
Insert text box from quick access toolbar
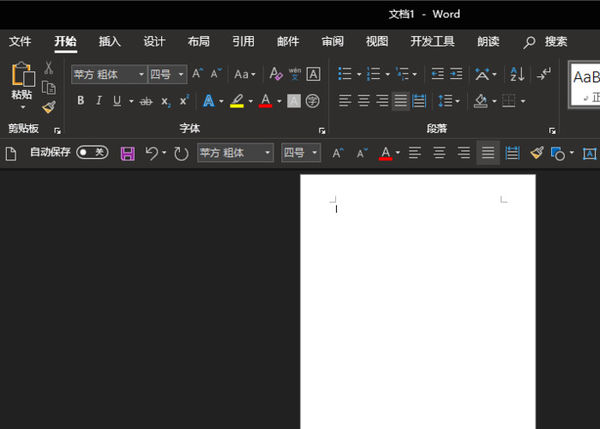(x=589, y=154)
